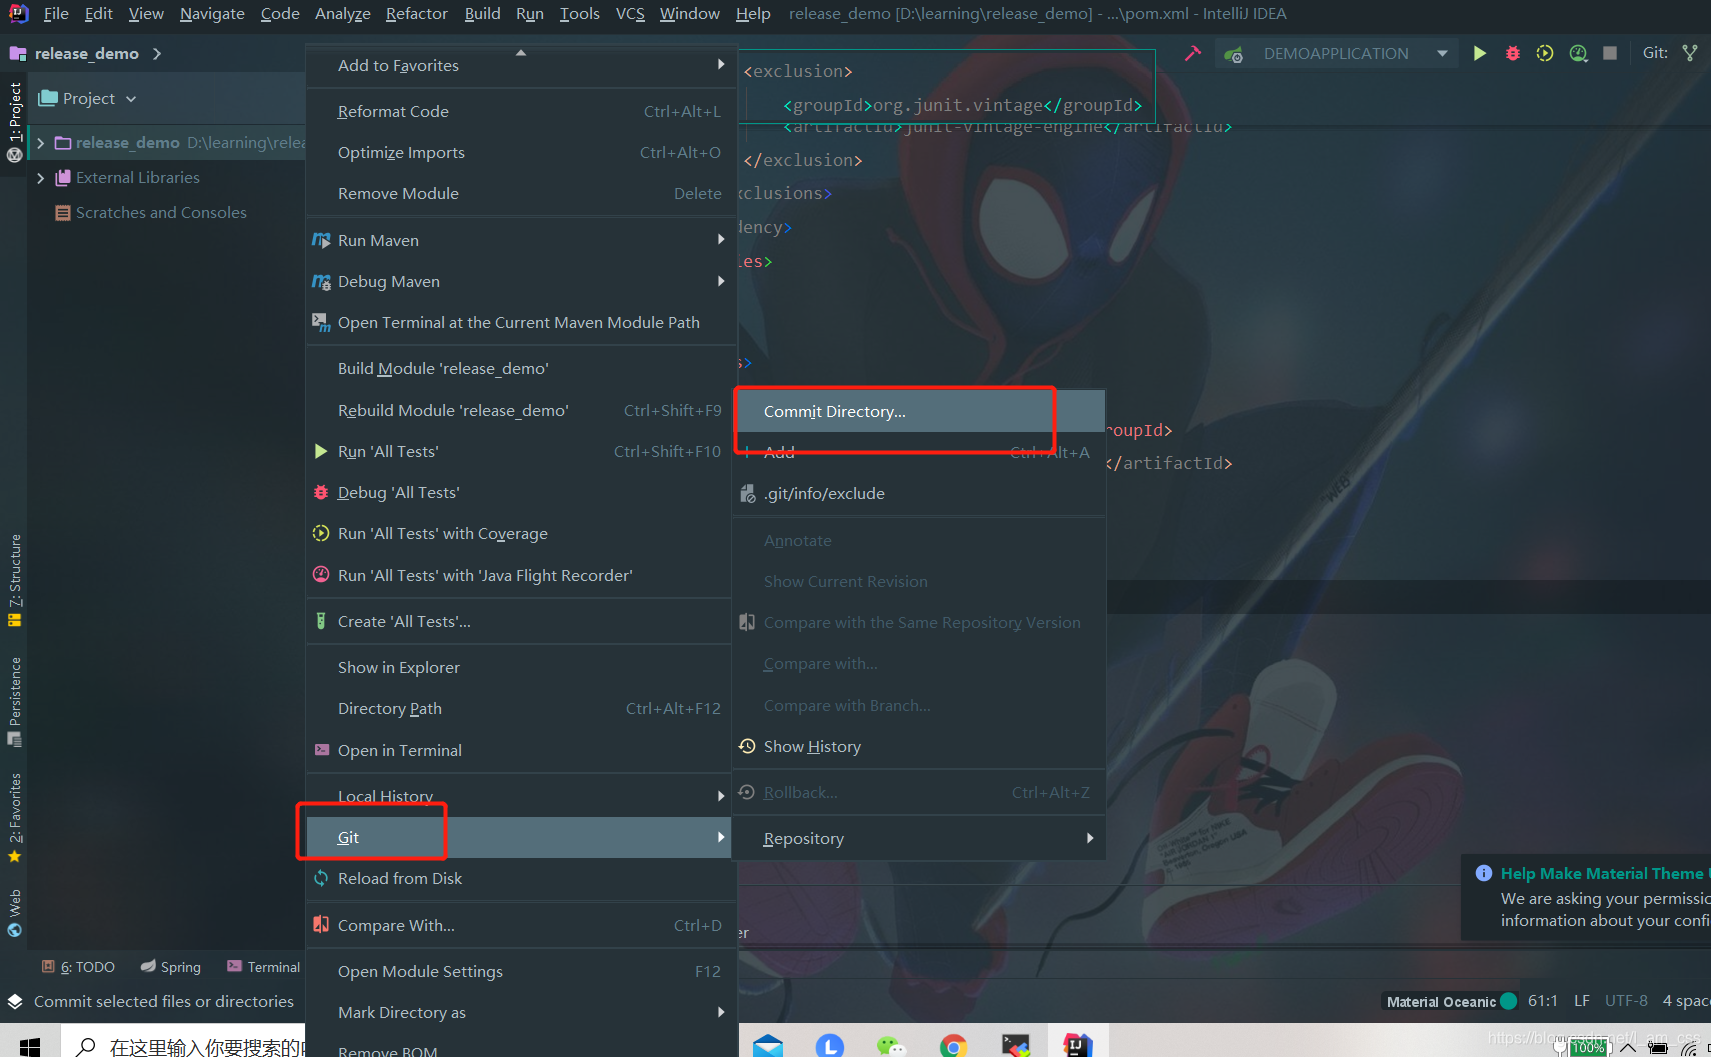Select Compare With... in context menu
This screenshot has height=1057, width=1711.
[521, 926]
